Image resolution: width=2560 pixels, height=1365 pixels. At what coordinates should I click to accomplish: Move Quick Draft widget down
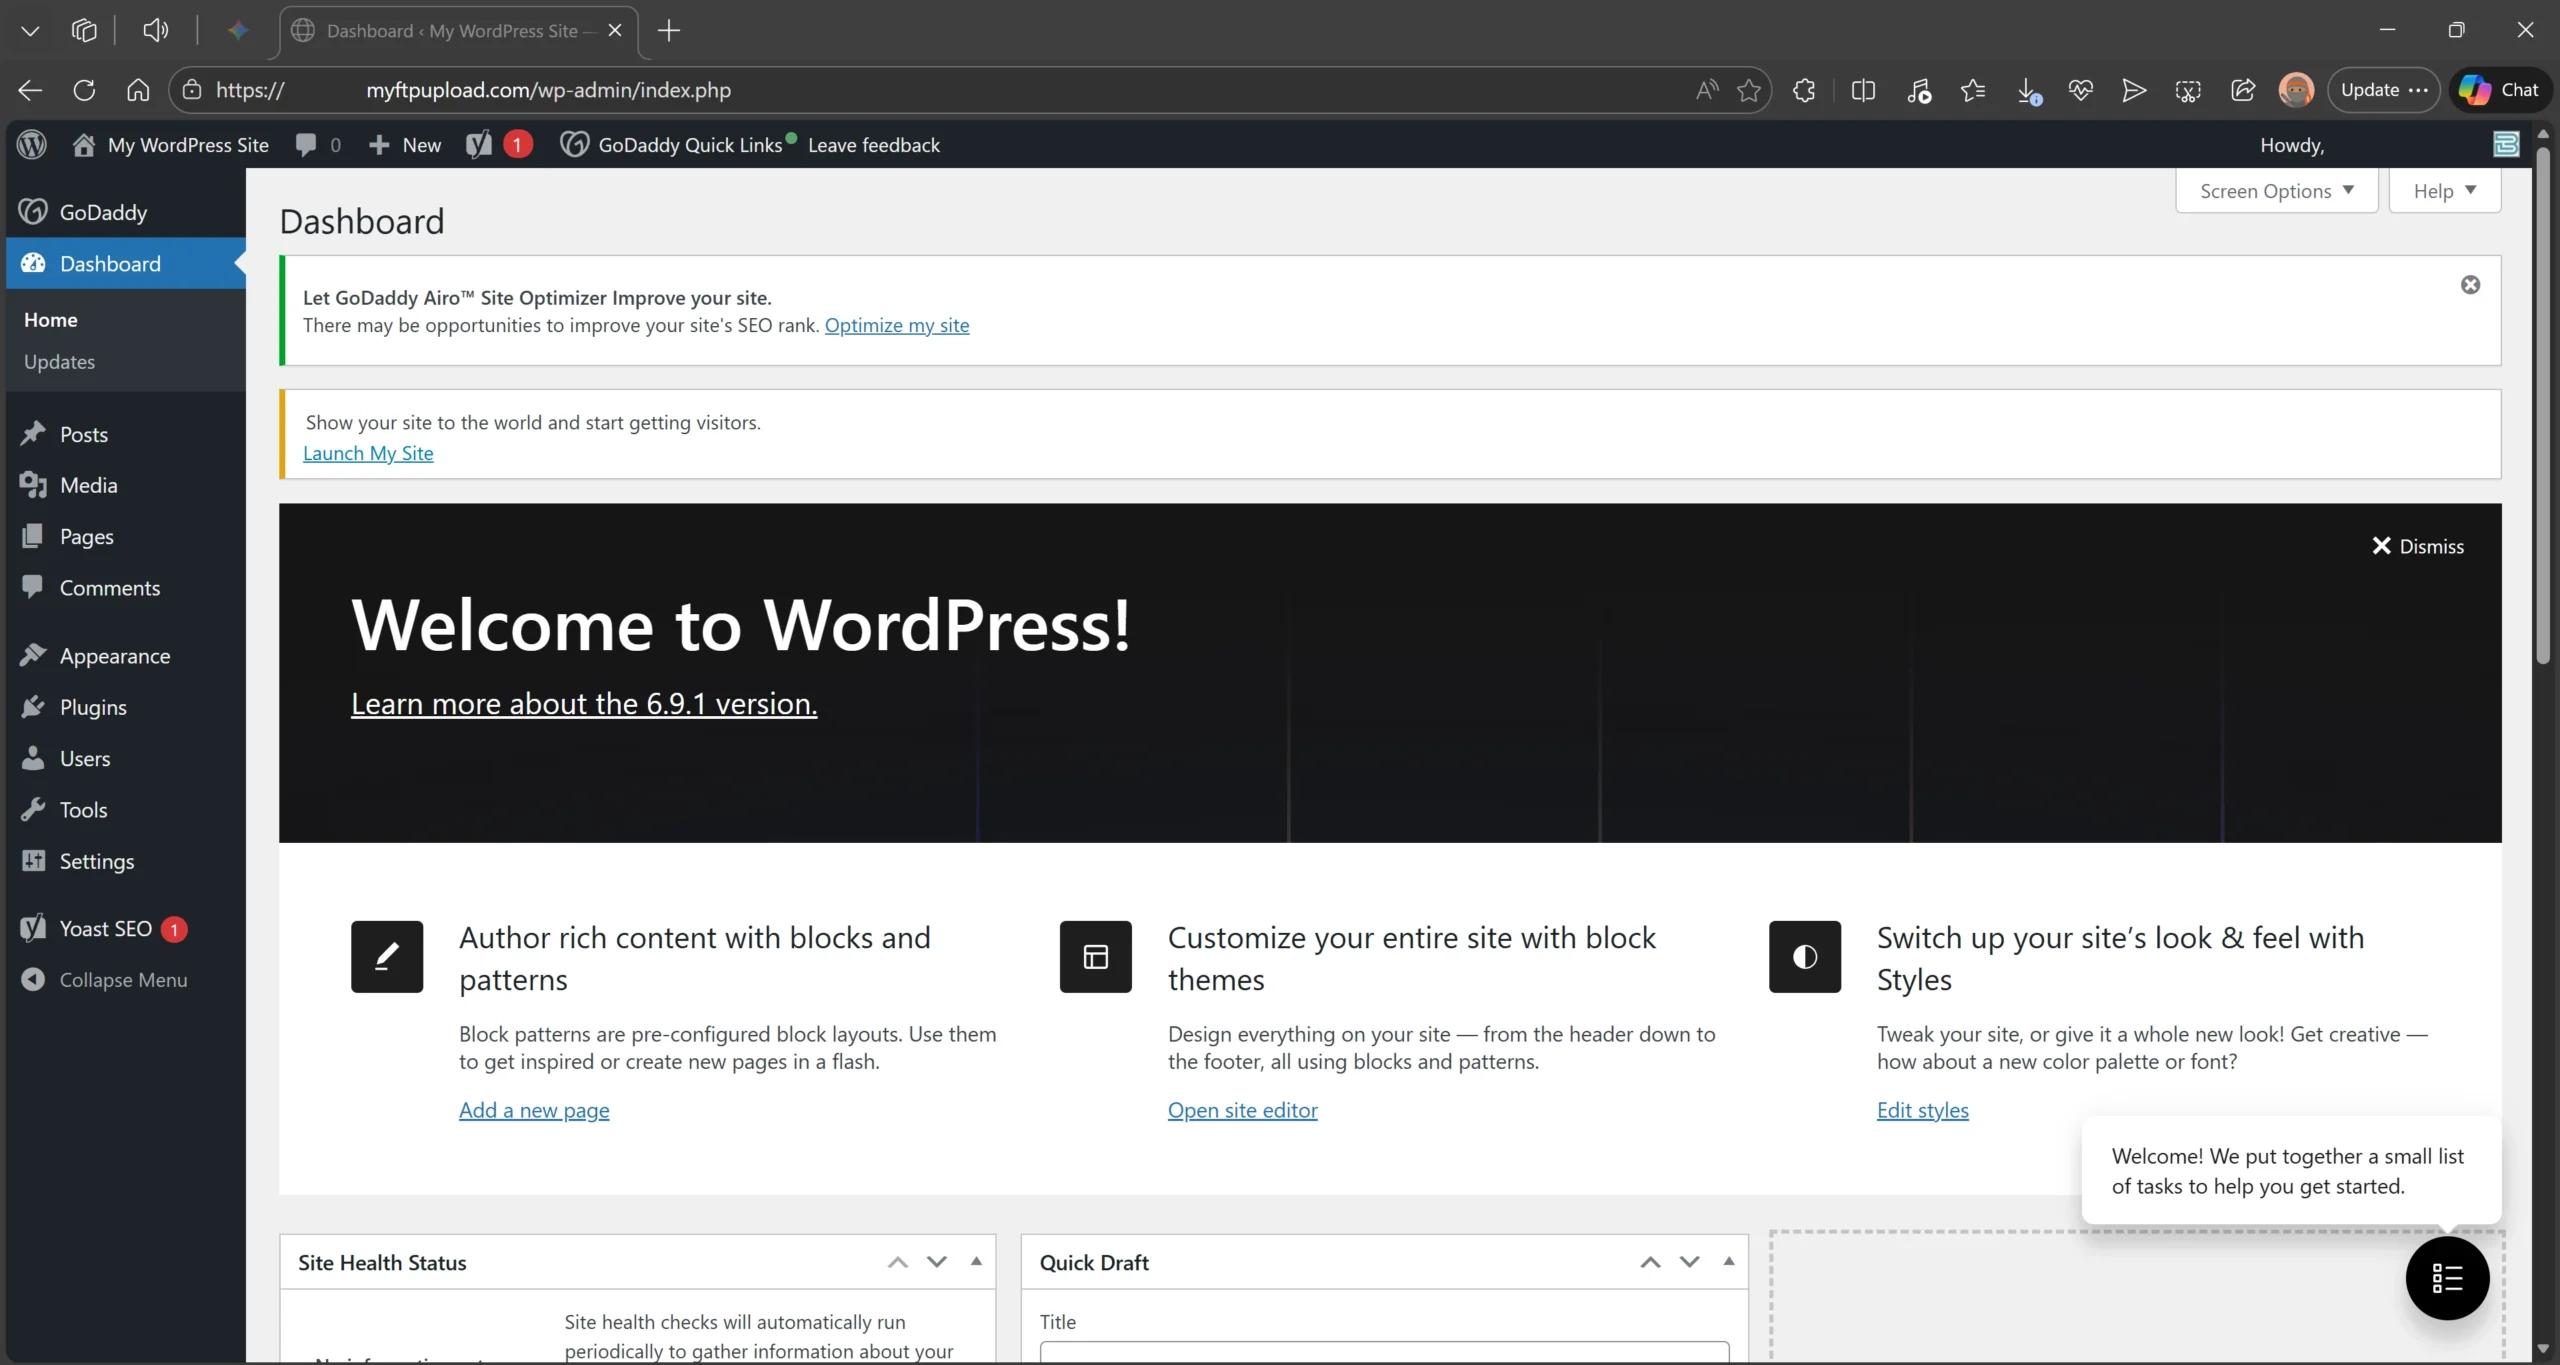(x=1689, y=1262)
